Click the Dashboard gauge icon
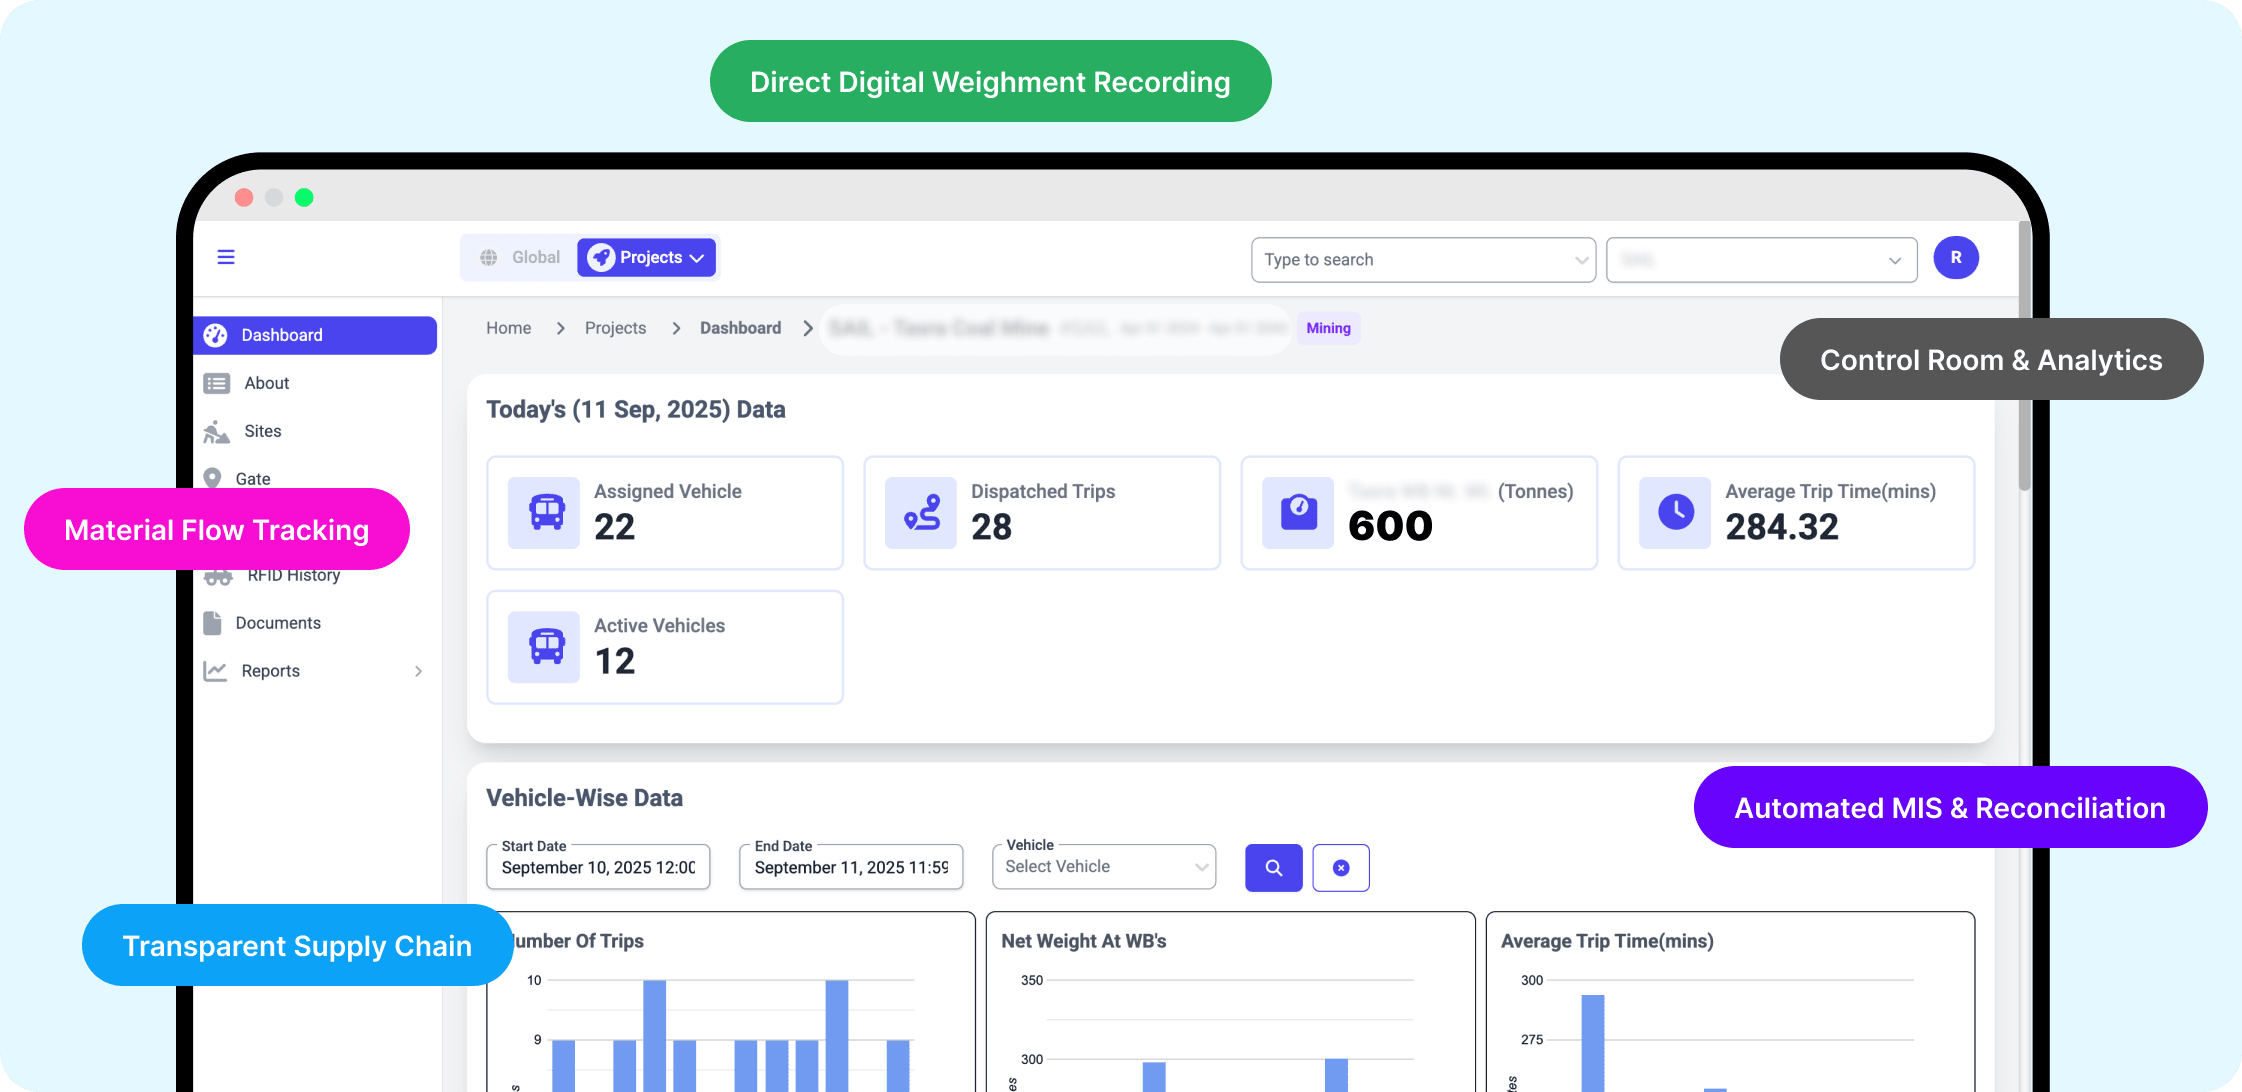This screenshot has width=2242, height=1092. [x=215, y=335]
